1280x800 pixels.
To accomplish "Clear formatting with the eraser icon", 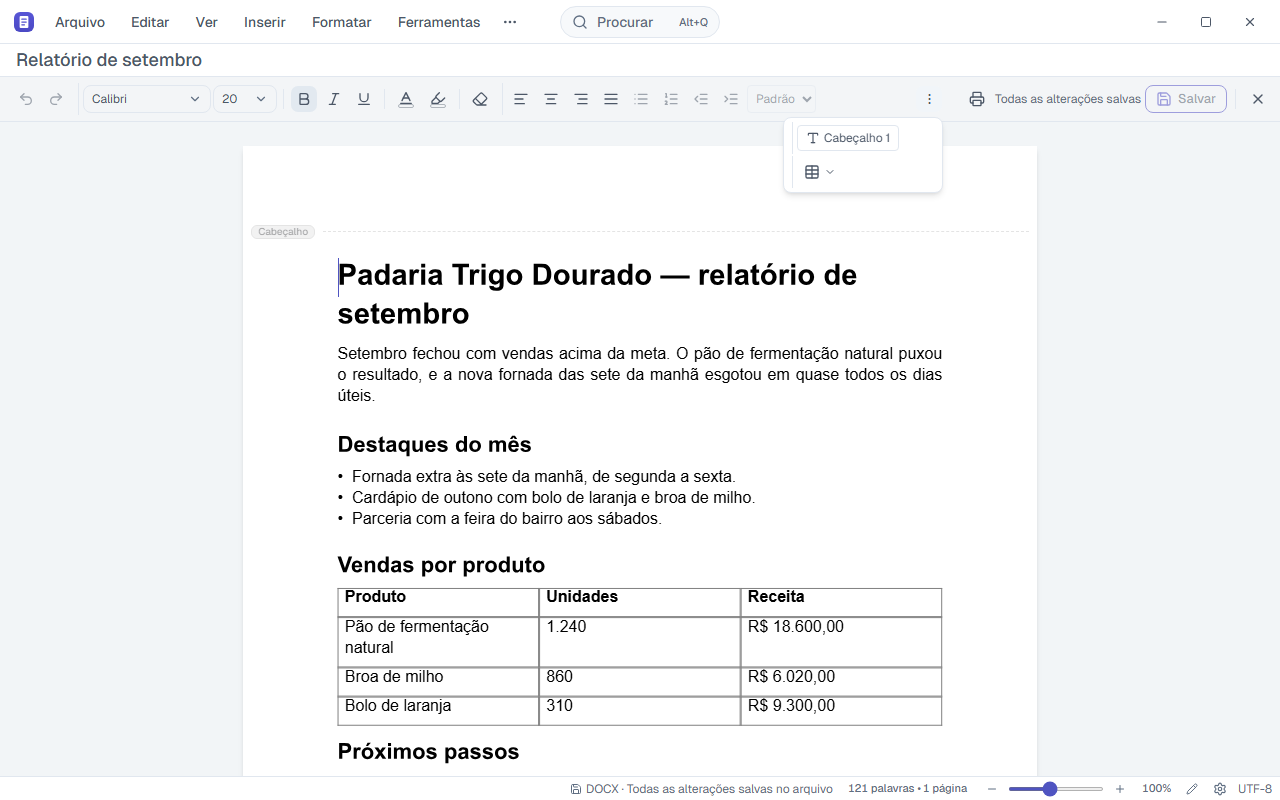I will (x=480, y=99).
